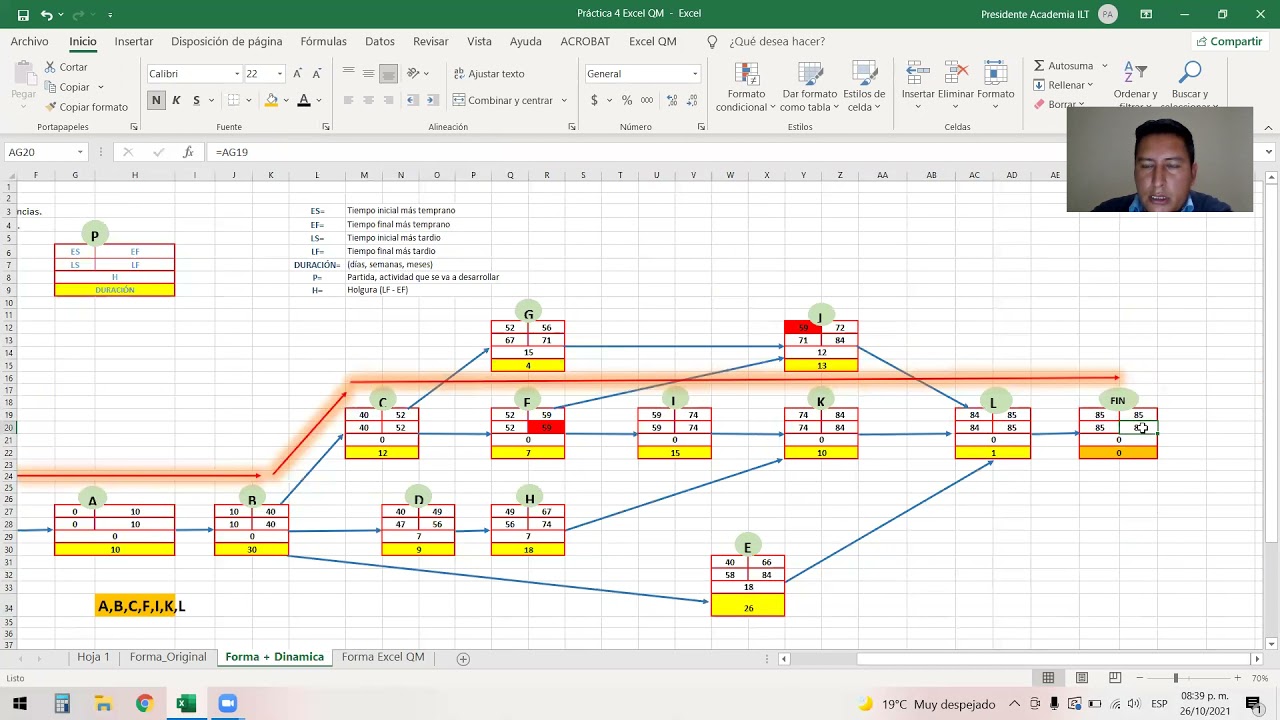Switch to Forma_Original sheet tab
Screen dimensions: 1280x720
click(x=168, y=657)
